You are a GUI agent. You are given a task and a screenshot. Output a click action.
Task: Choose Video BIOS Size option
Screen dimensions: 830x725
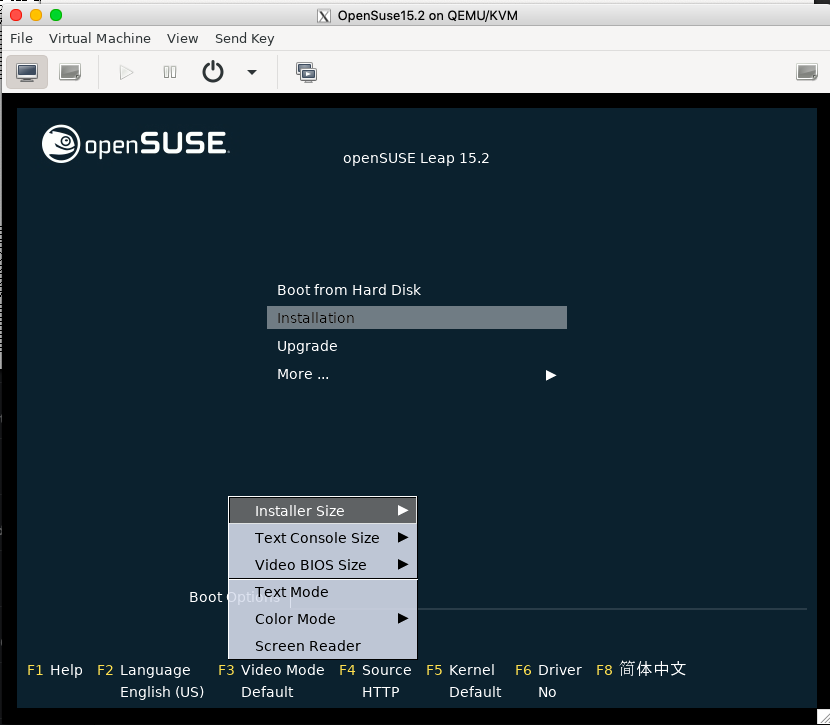click(x=322, y=565)
